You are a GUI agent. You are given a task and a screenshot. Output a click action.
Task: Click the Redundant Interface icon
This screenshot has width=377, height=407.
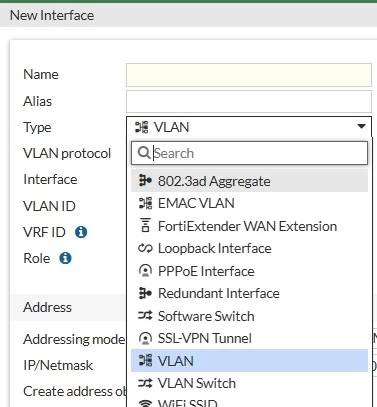145,293
